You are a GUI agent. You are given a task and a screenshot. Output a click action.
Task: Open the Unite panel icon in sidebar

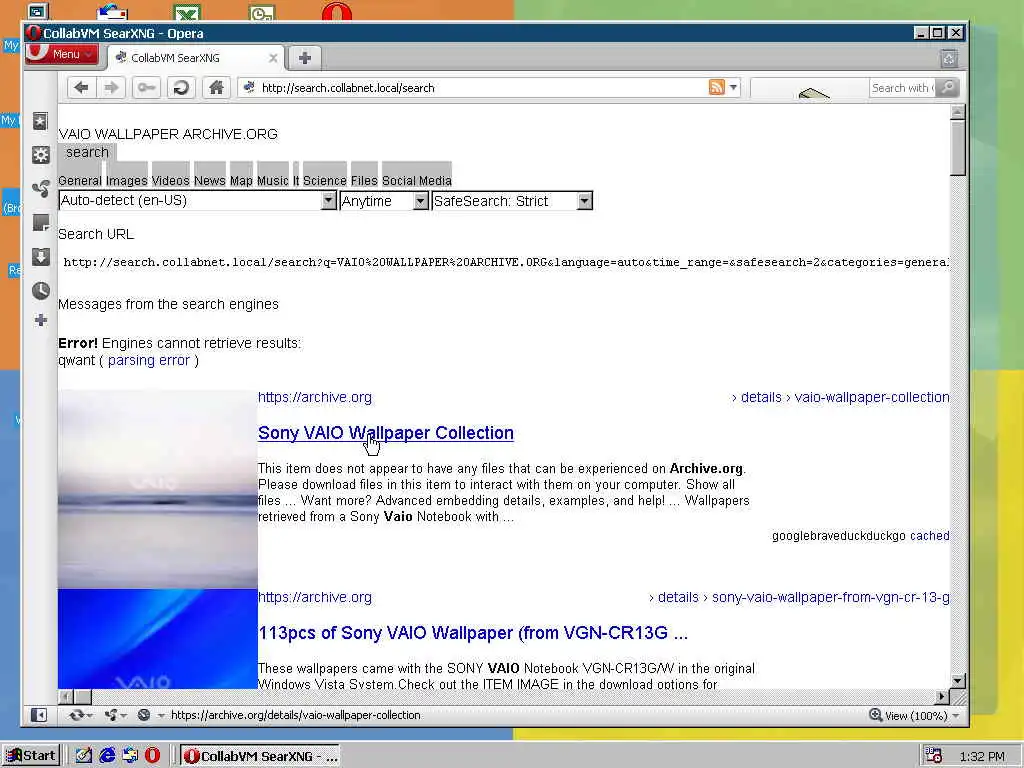[40, 189]
